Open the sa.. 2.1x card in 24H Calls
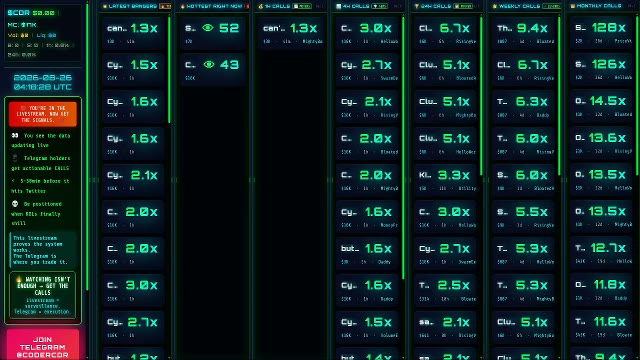Viewport: 640px width, 360px height. 446,327
